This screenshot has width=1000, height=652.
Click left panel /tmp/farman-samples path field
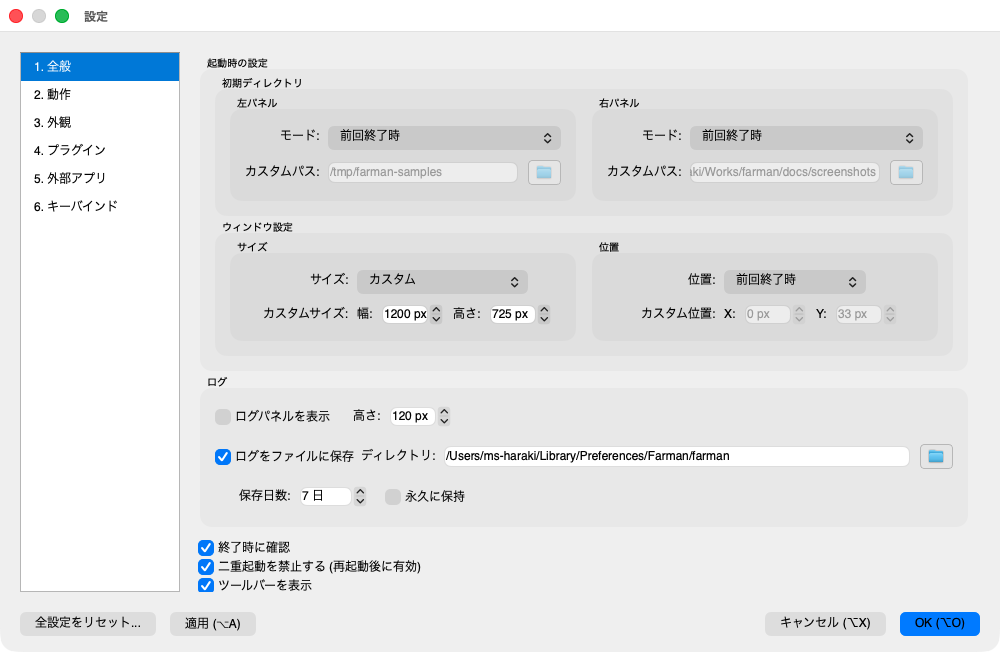[423, 172]
